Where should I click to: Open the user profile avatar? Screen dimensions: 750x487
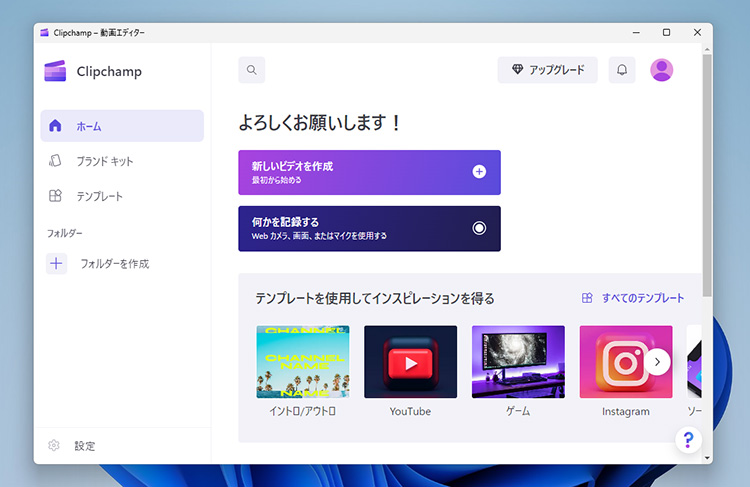click(662, 70)
